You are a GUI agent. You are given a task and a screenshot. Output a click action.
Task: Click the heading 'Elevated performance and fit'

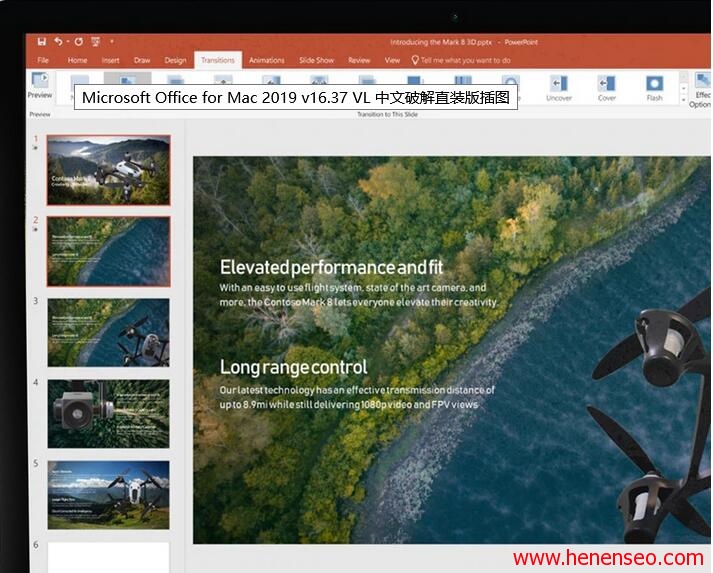pyautogui.click(x=331, y=267)
